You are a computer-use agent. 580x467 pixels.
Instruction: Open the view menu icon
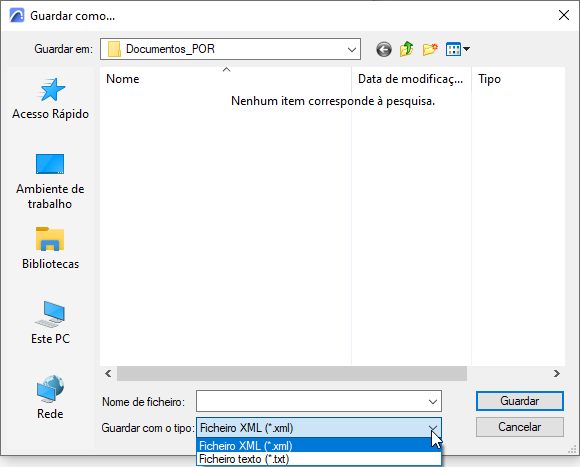[x=458, y=49]
